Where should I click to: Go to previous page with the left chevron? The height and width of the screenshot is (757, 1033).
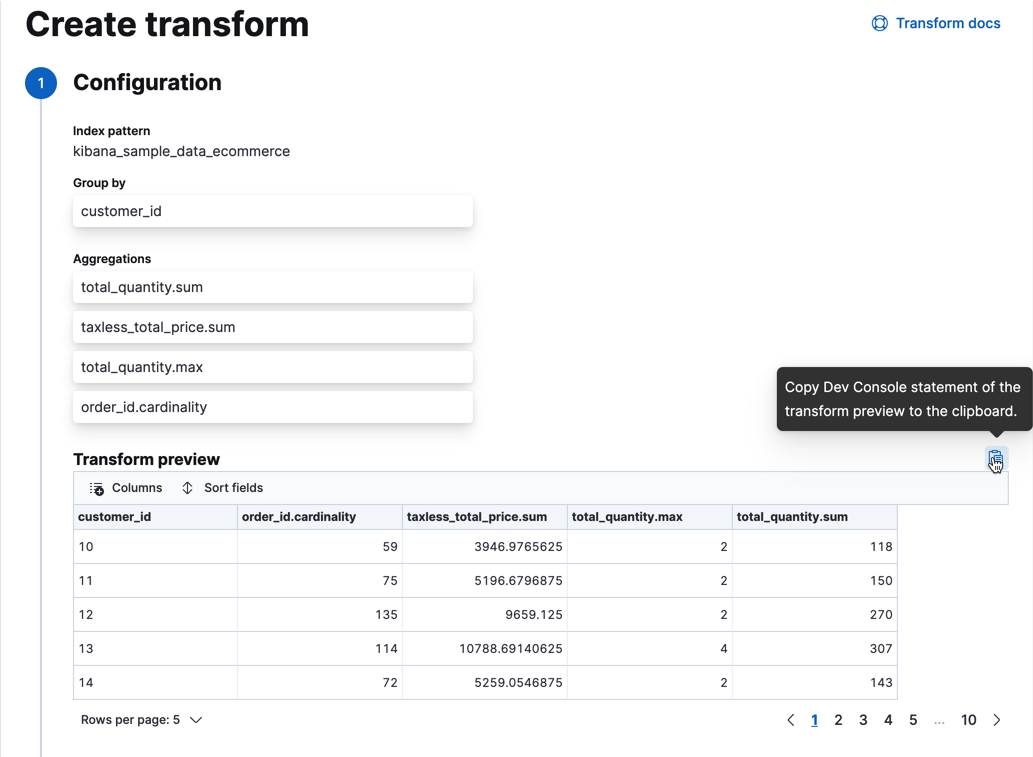tap(790, 719)
